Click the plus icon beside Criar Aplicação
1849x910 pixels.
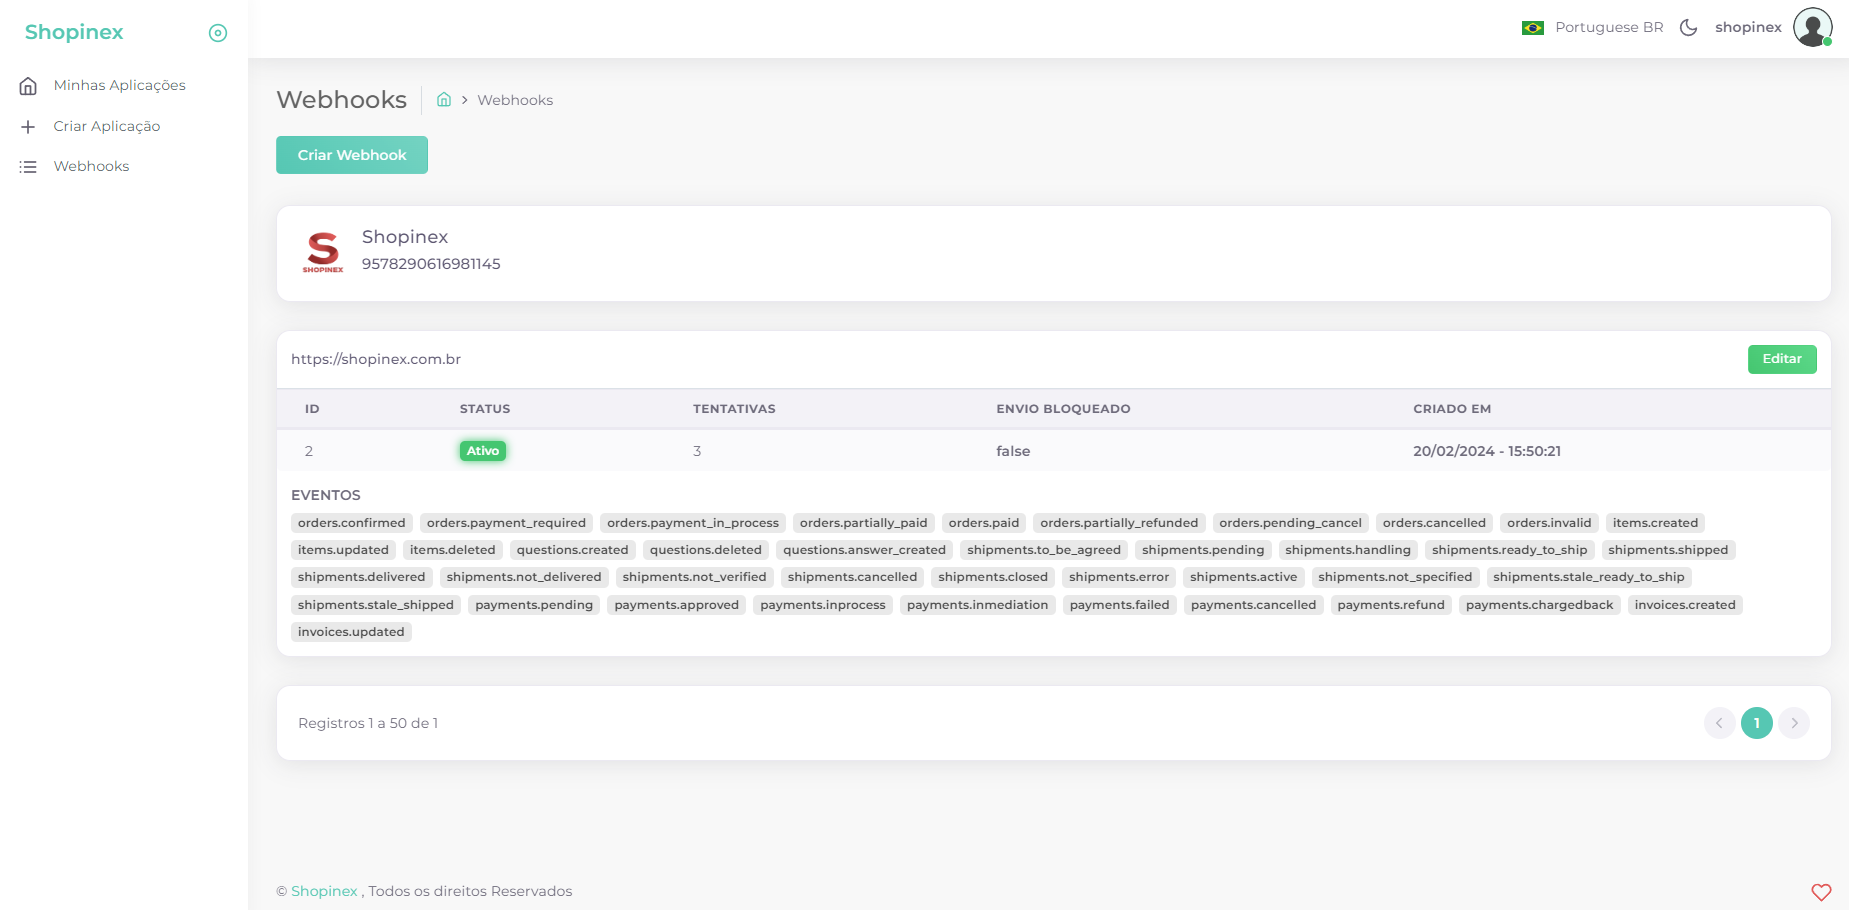[x=28, y=127]
